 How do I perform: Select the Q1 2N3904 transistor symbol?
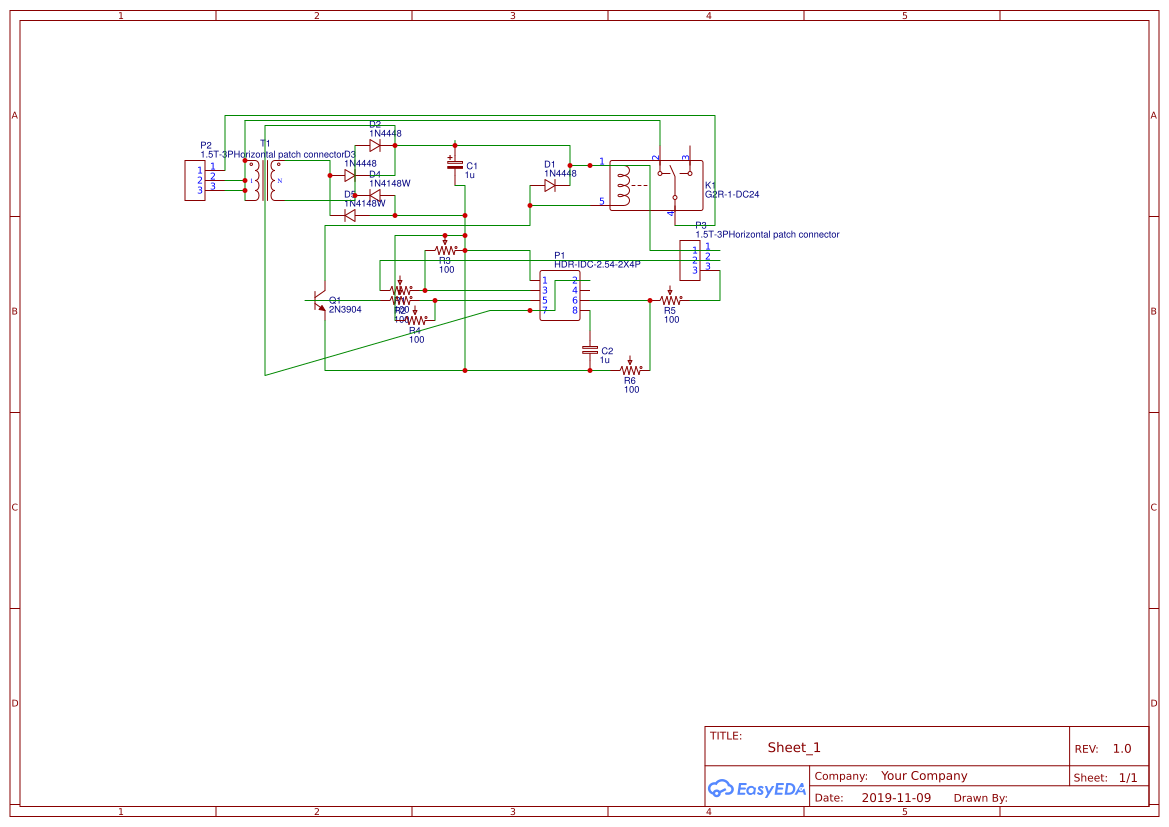[x=319, y=301]
